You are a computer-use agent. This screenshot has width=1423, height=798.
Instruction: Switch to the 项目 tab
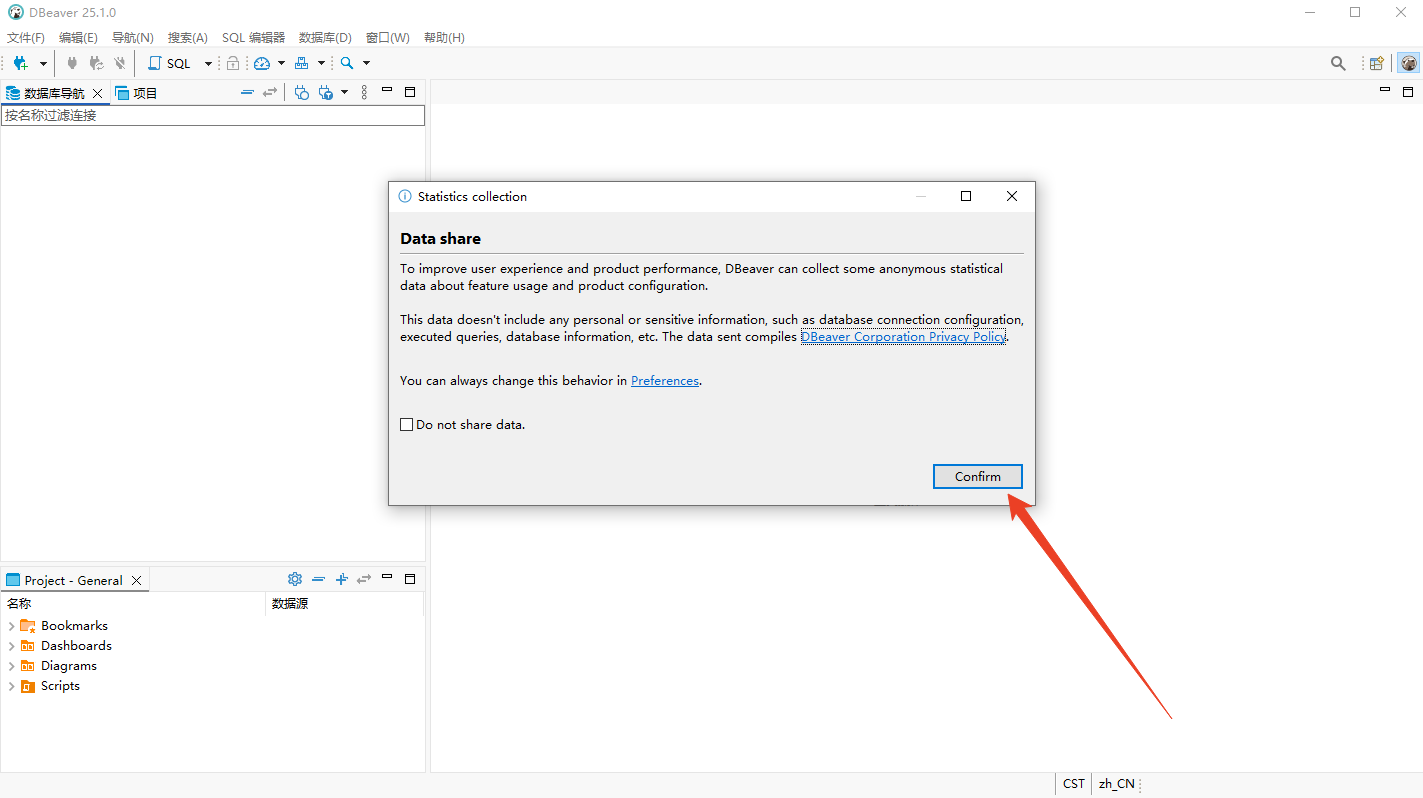[x=138, y=93]
